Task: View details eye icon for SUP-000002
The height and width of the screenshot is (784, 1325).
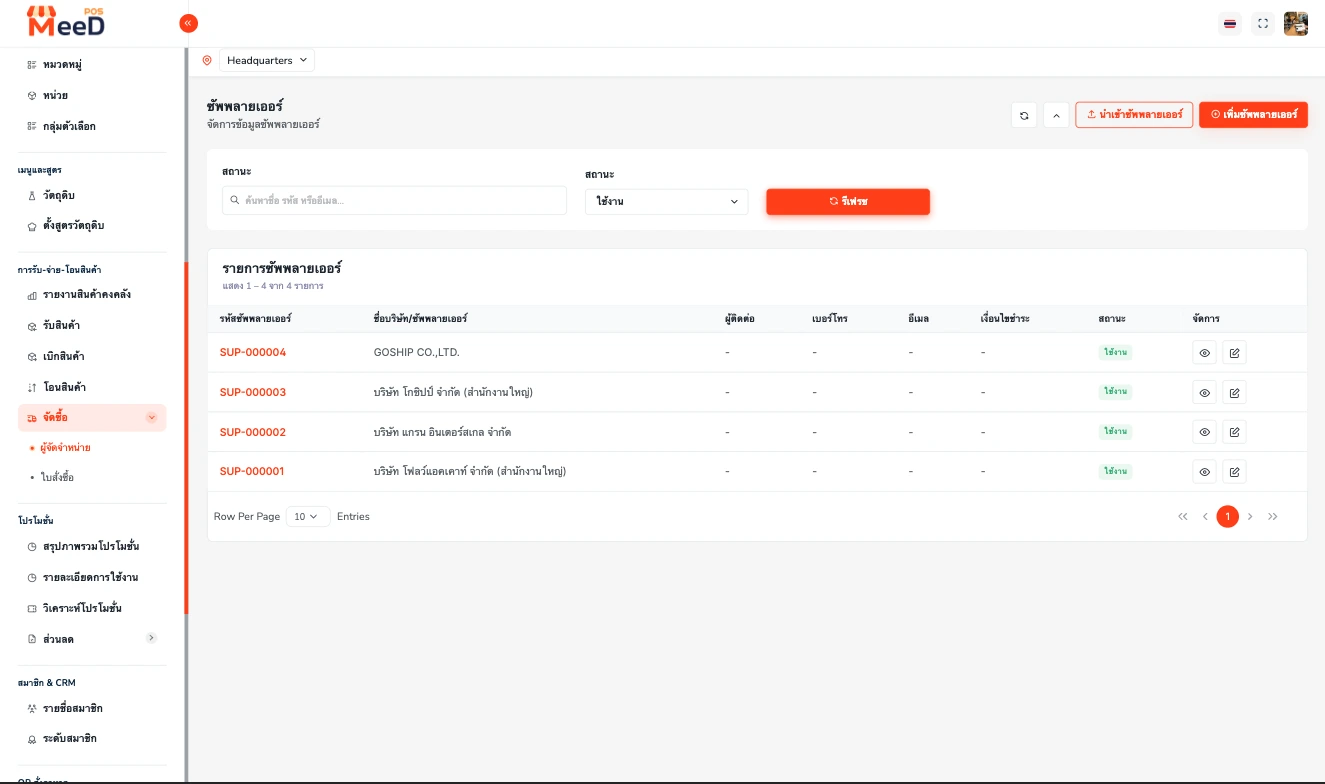Action: coord(1205,432)
